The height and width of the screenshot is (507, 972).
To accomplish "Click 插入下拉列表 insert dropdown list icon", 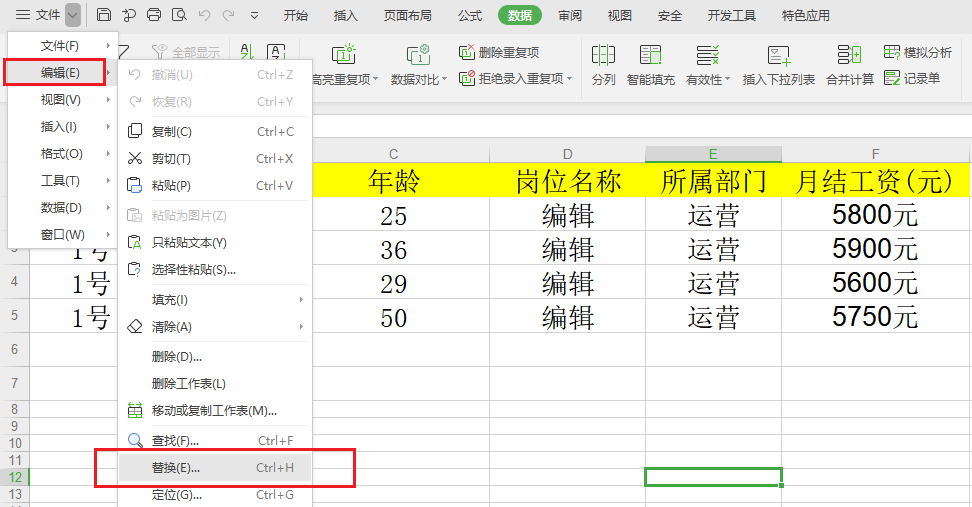I will point(779,55).
